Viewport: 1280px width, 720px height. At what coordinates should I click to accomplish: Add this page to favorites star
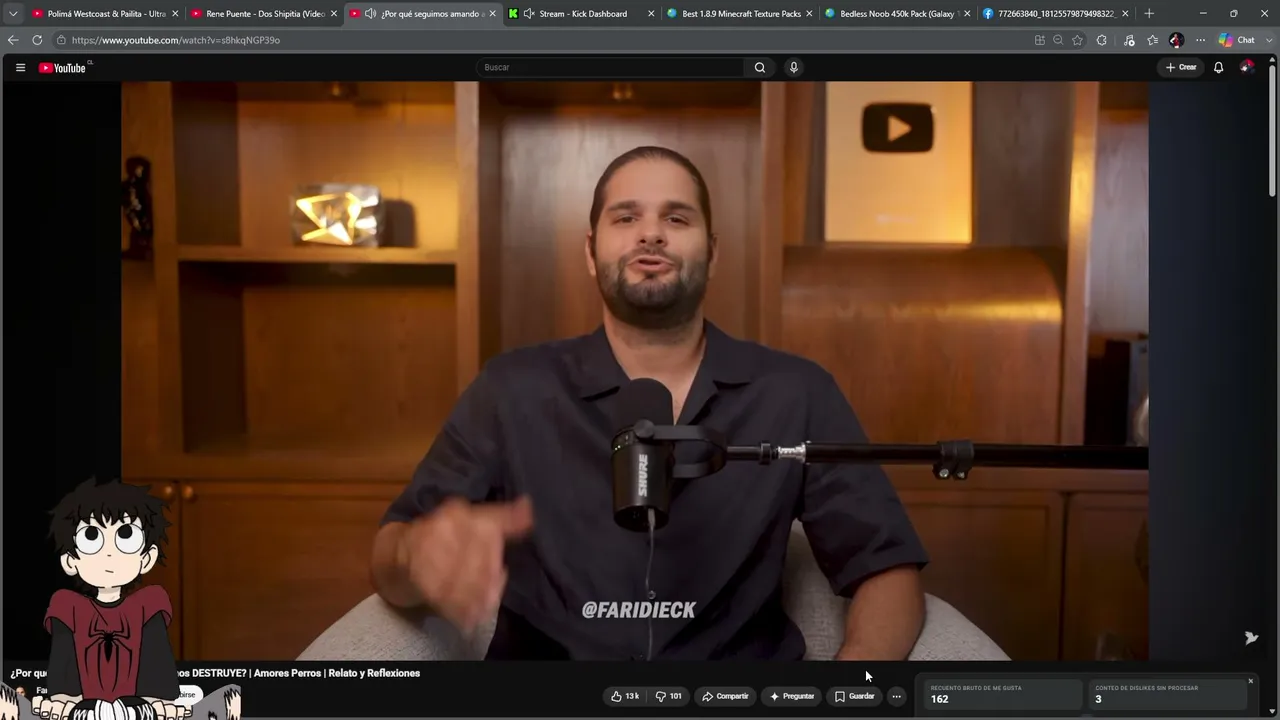point(1077,40)
